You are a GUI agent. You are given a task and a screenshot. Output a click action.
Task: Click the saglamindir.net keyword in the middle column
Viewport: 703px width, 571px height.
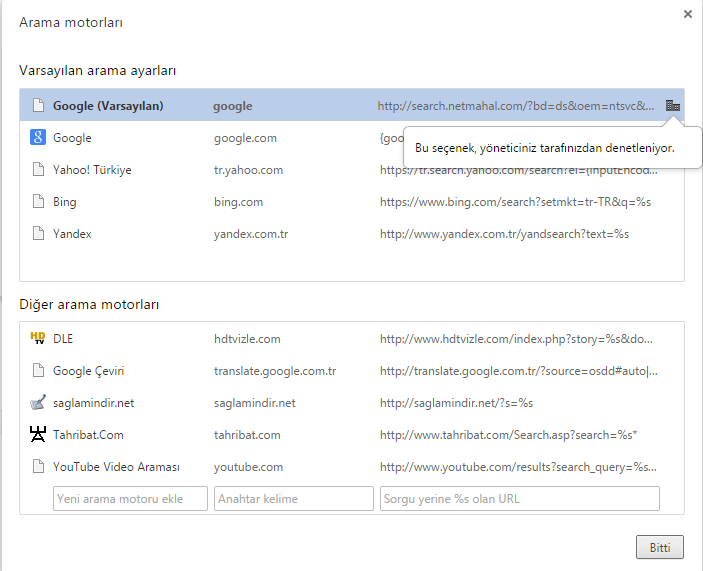click(x=255, y=402)
